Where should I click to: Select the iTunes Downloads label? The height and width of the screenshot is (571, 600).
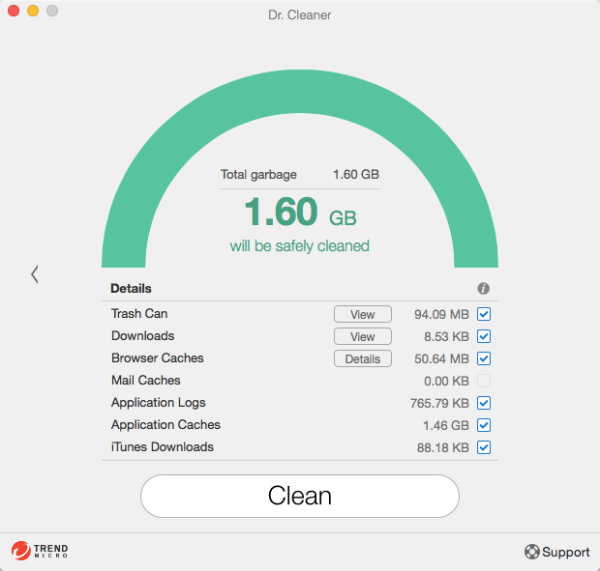[x=162, y=447]
